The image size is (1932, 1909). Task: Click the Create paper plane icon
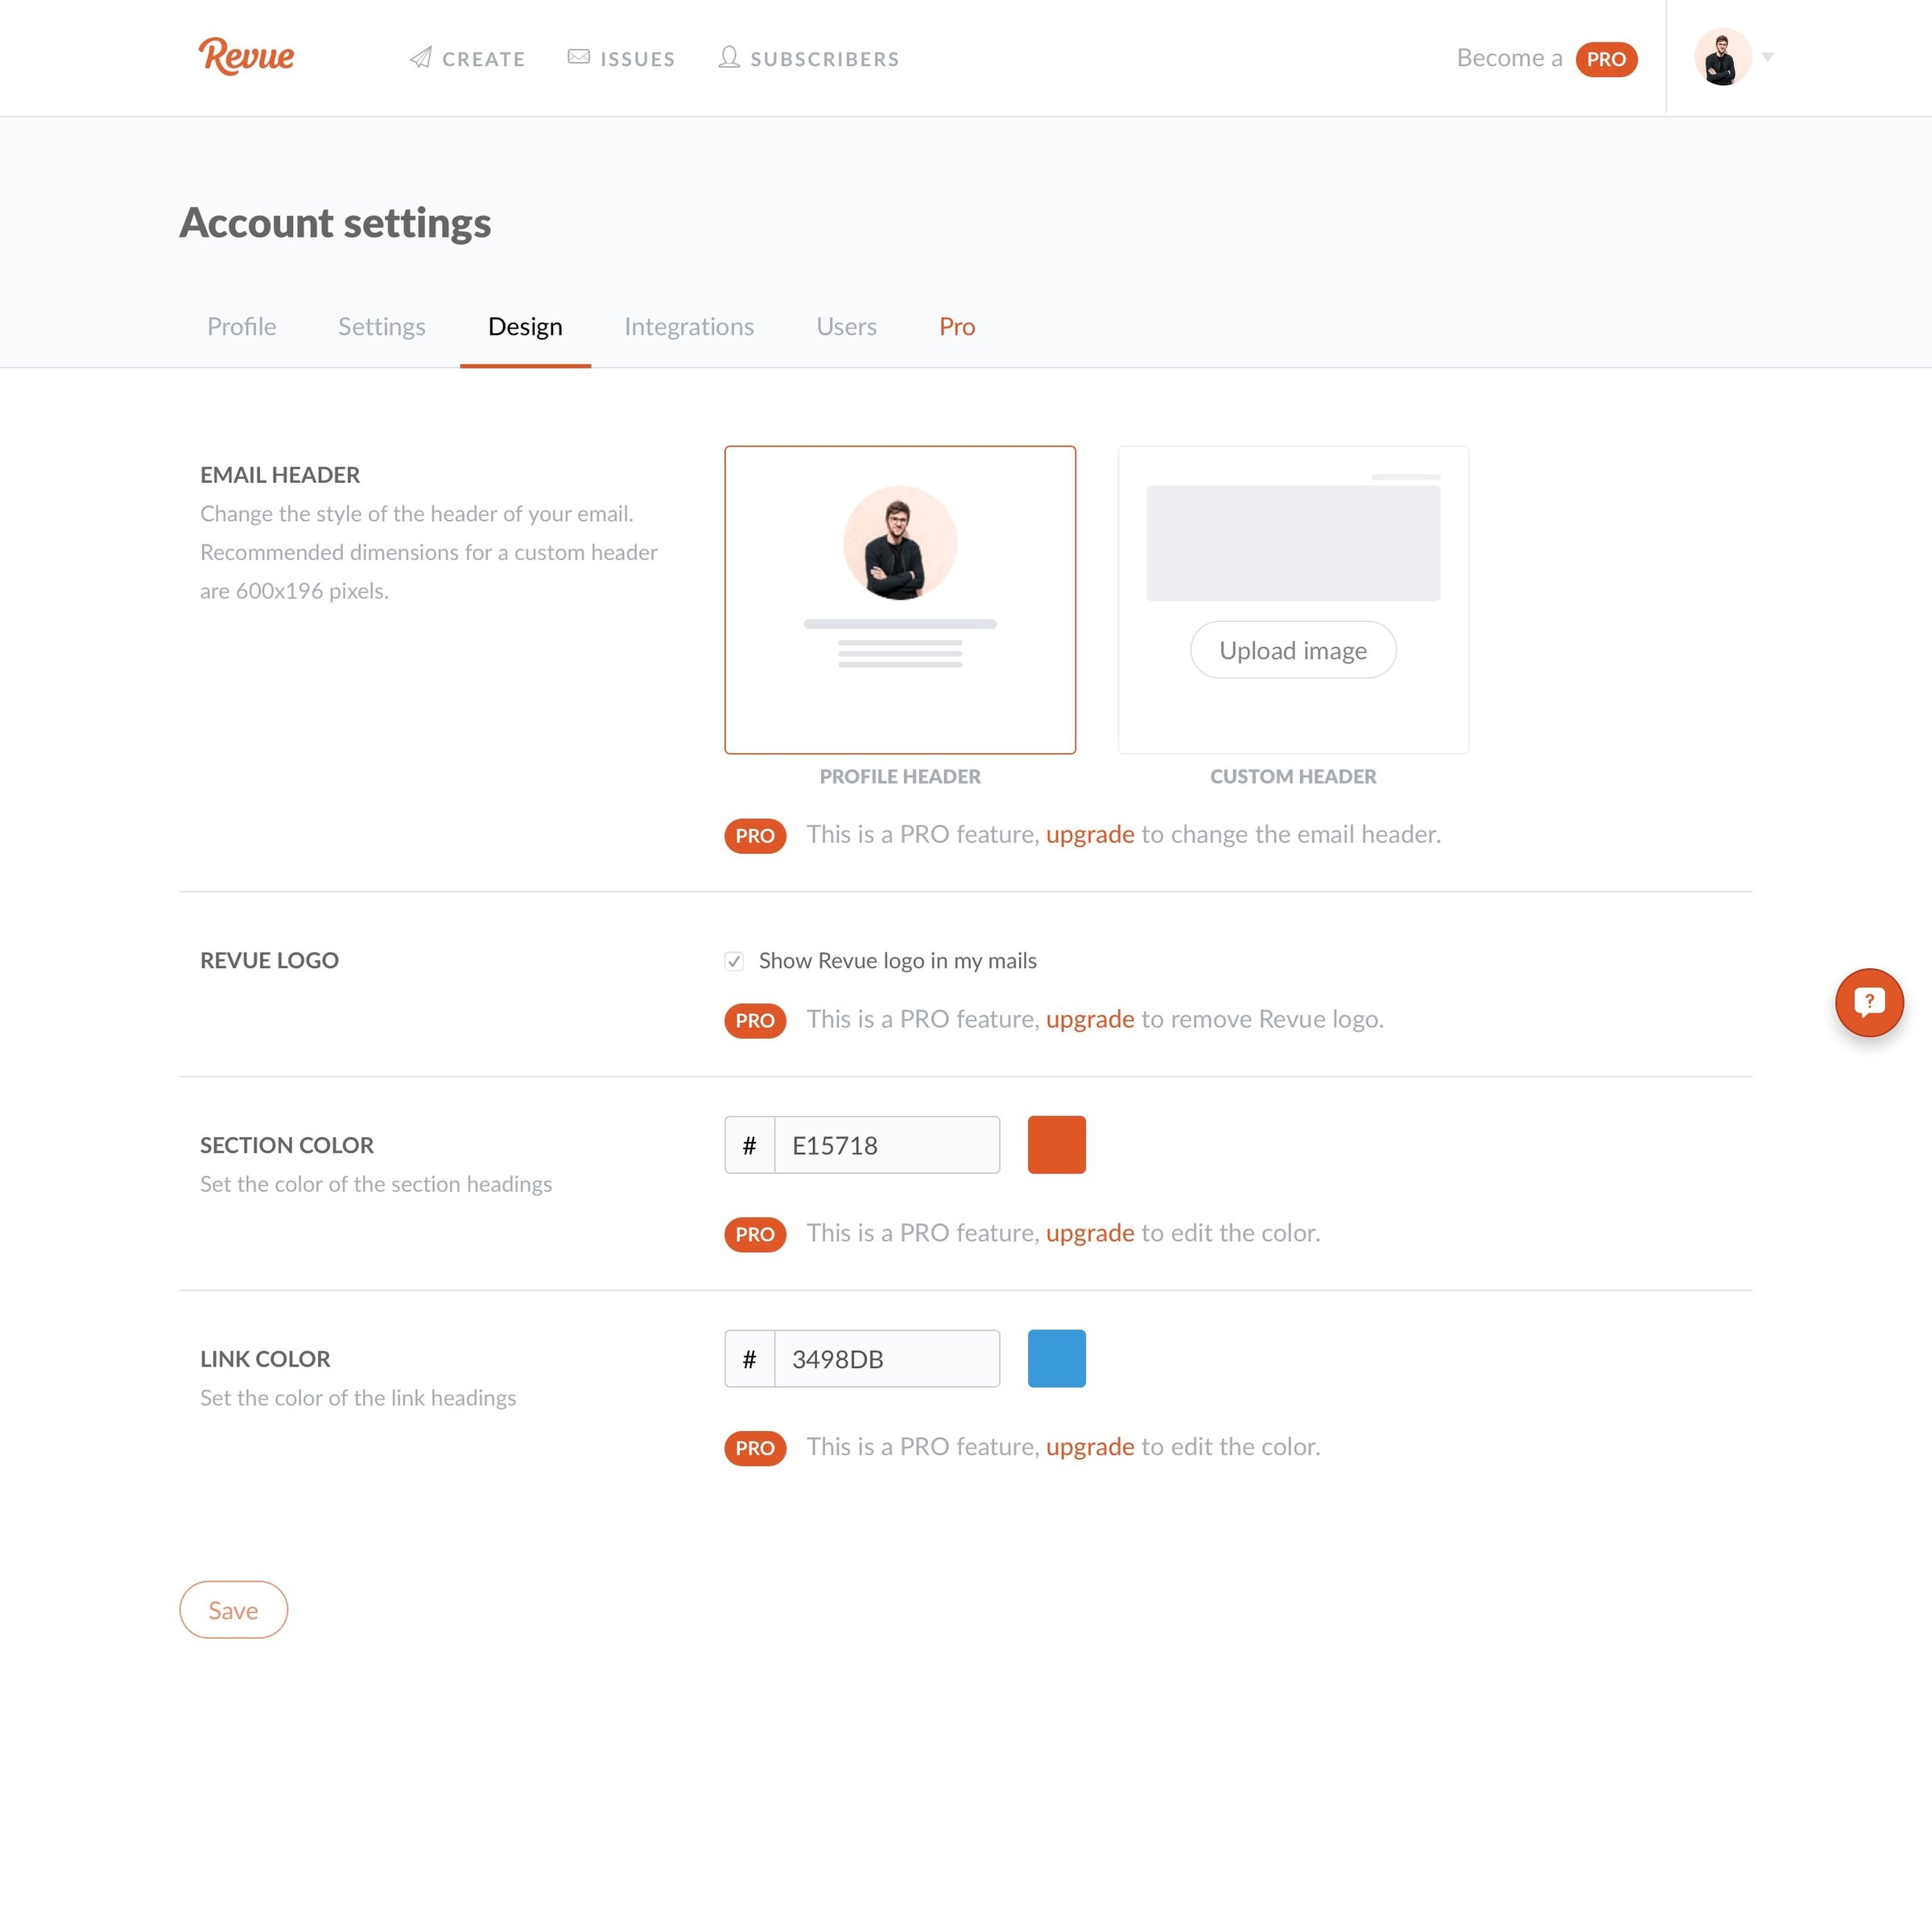421,58
